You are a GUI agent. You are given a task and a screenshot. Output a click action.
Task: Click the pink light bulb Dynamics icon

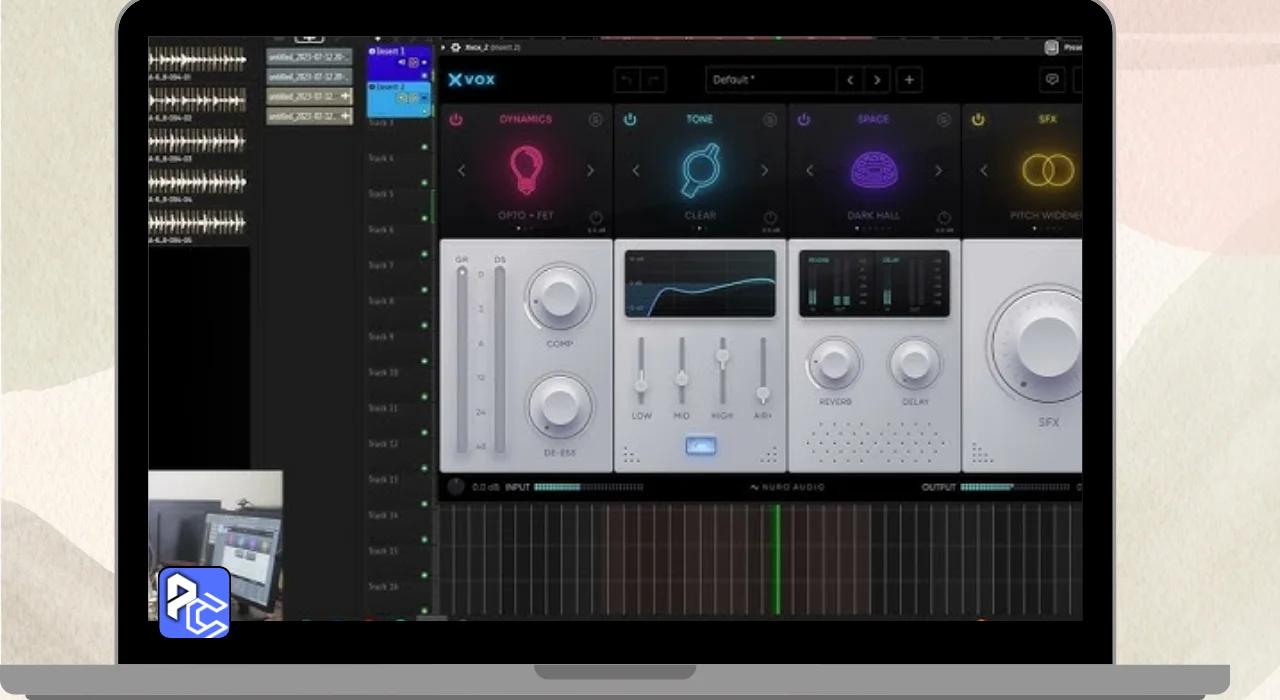526,169
